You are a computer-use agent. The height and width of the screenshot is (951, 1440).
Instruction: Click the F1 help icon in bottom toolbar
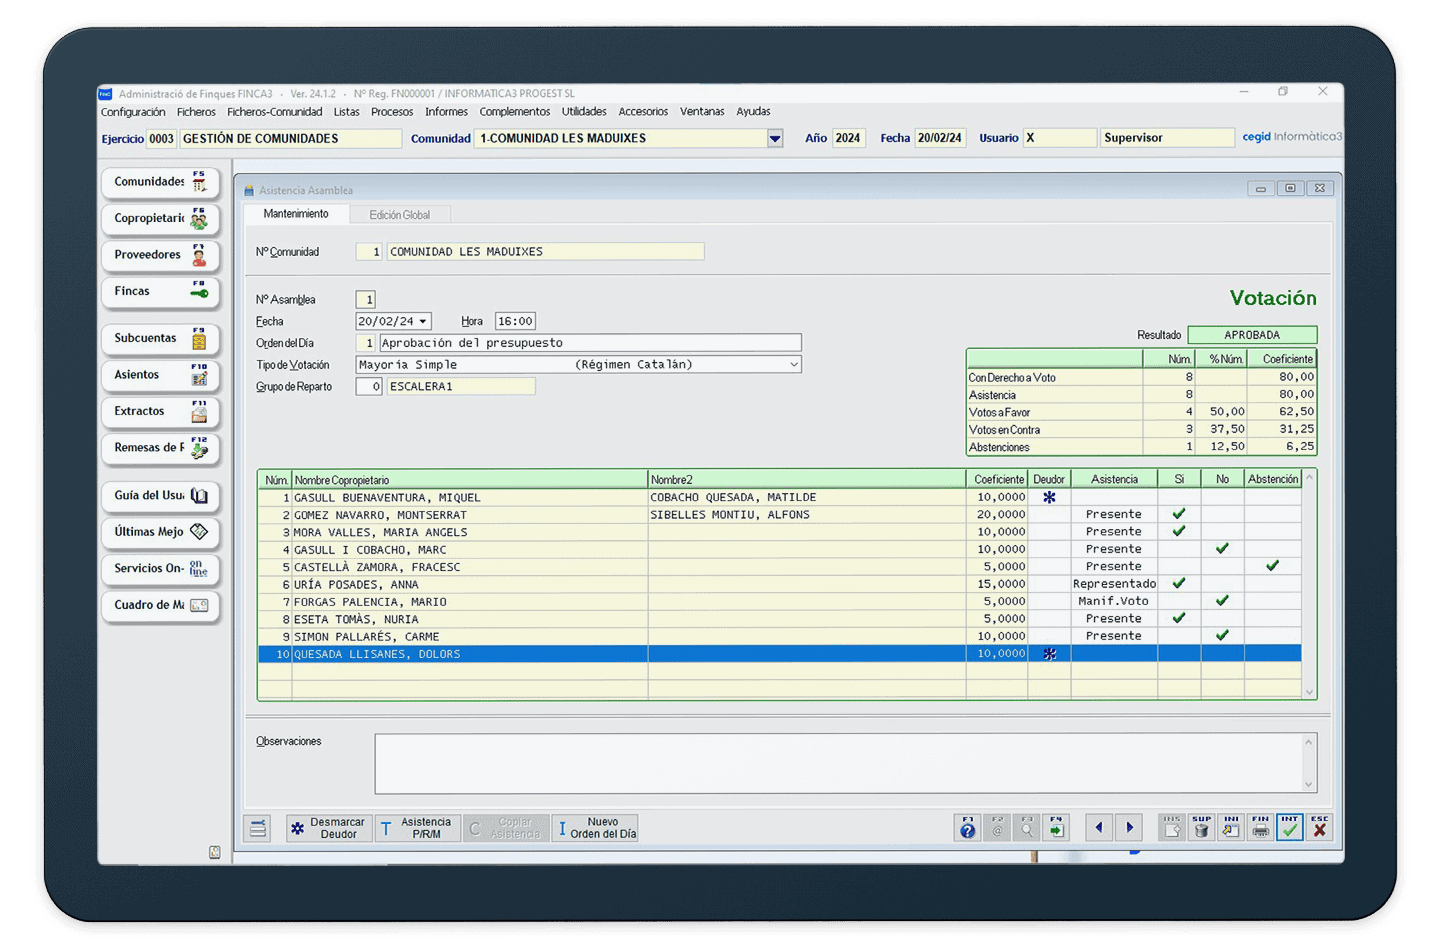coord(967,828)
